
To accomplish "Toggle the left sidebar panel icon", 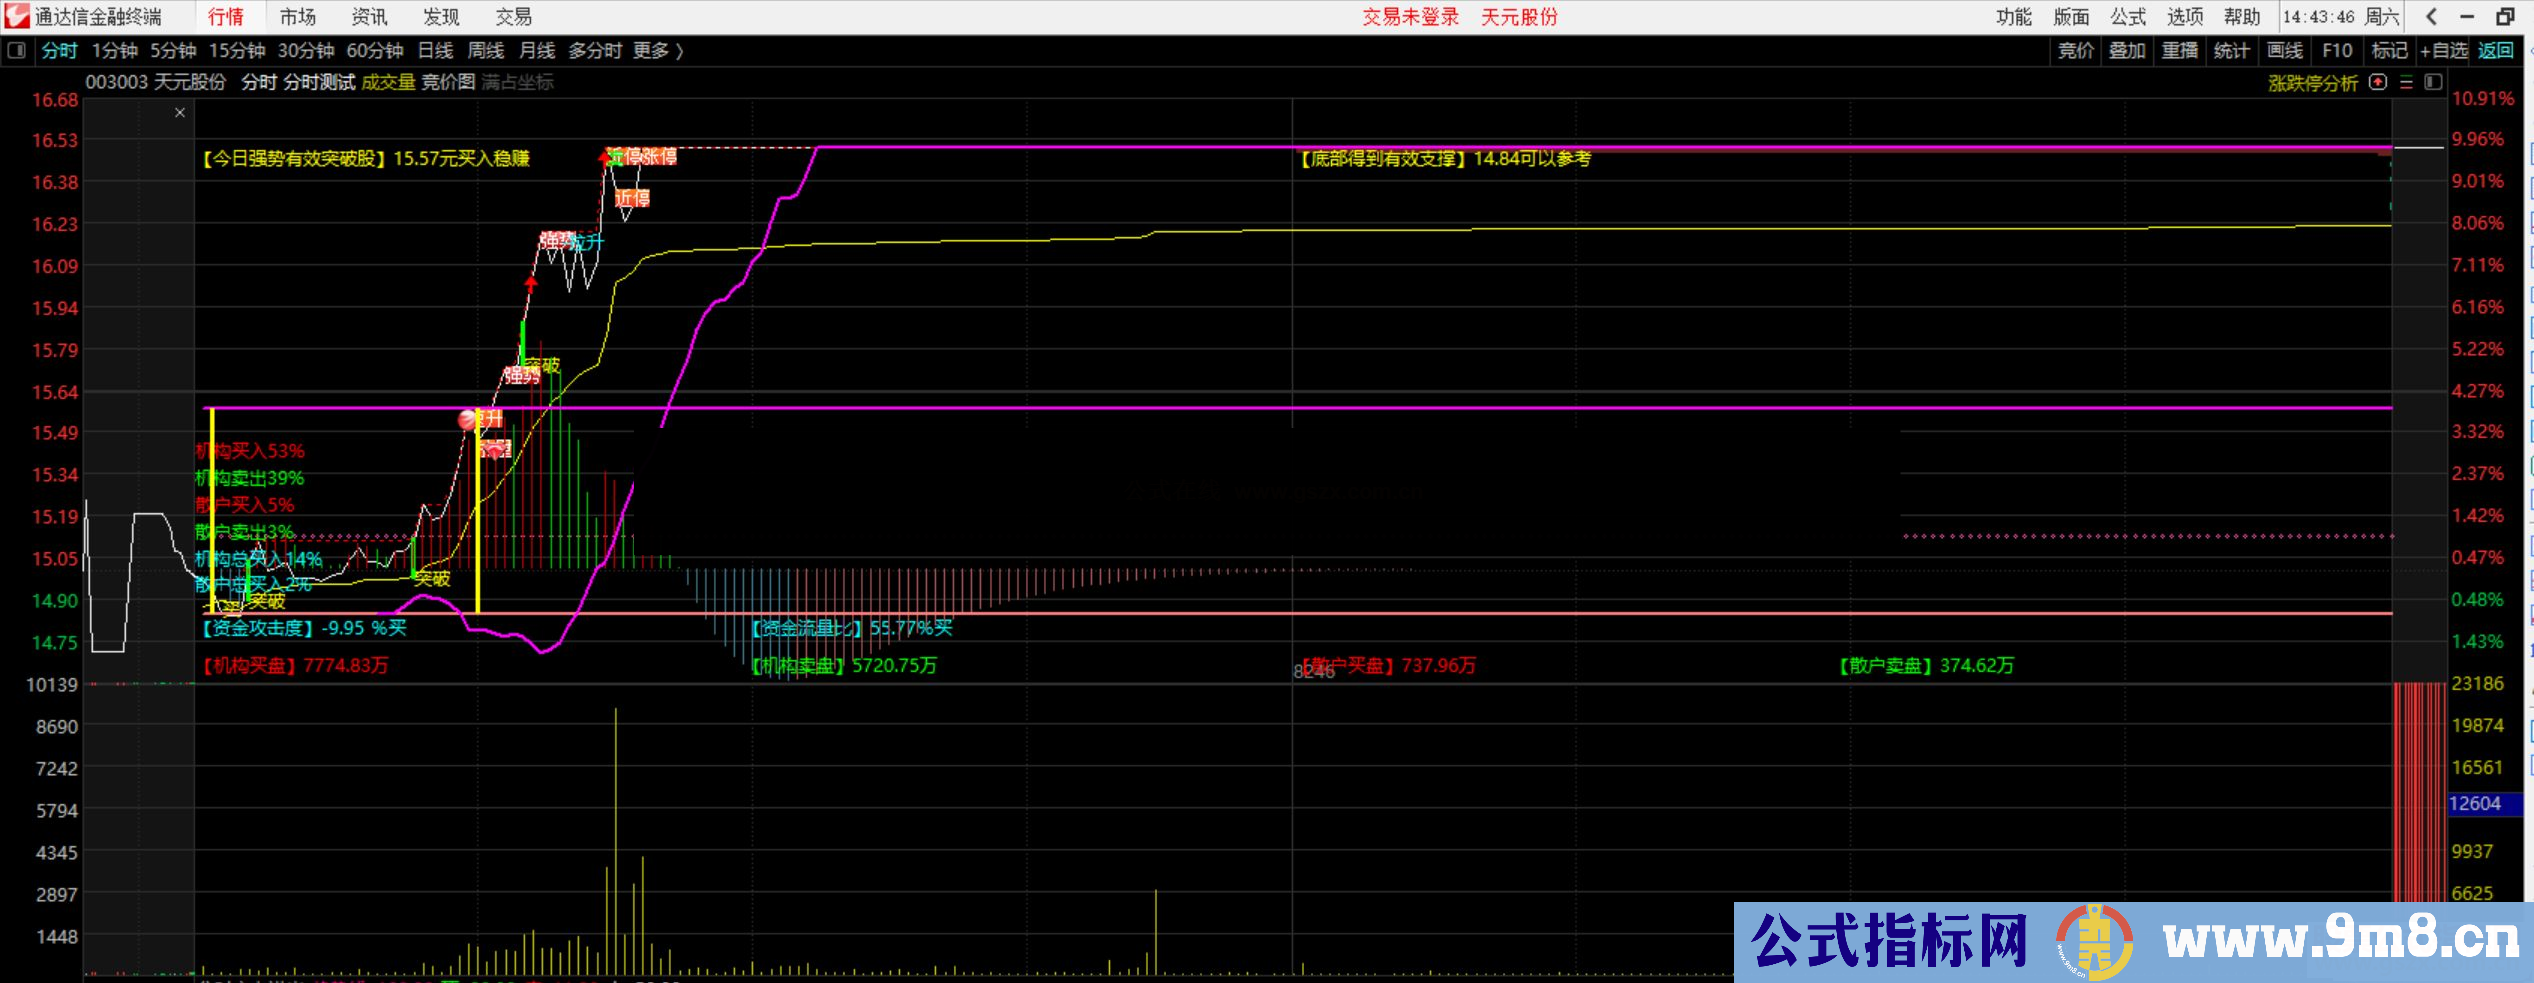I will coord(16,50).
